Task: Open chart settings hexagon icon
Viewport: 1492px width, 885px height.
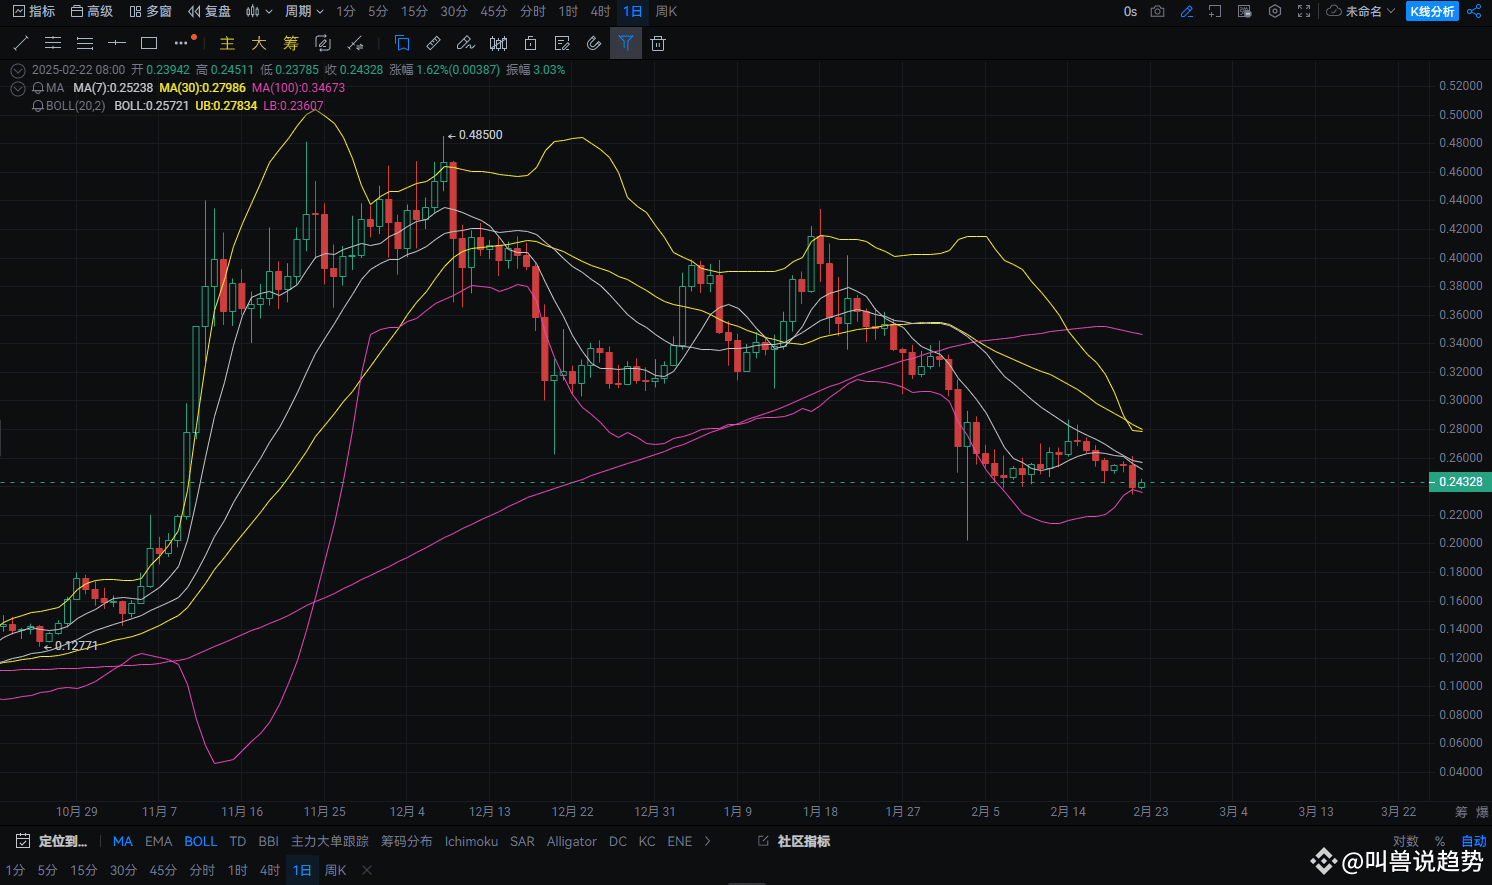Action: (1274, 11)
